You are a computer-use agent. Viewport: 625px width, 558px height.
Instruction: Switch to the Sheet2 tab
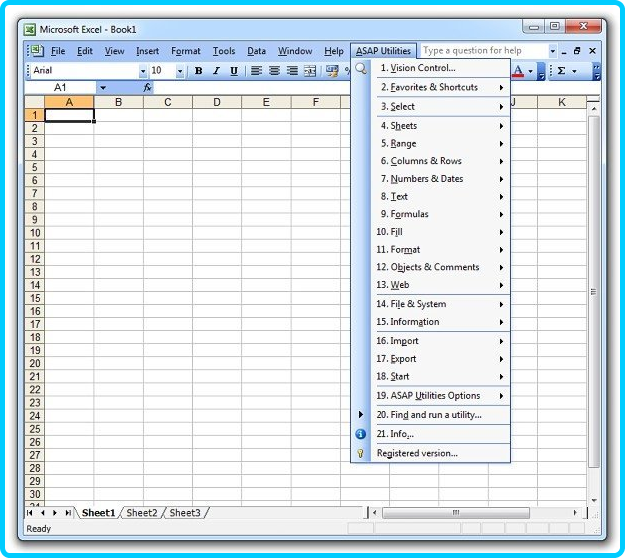(142, 513)
